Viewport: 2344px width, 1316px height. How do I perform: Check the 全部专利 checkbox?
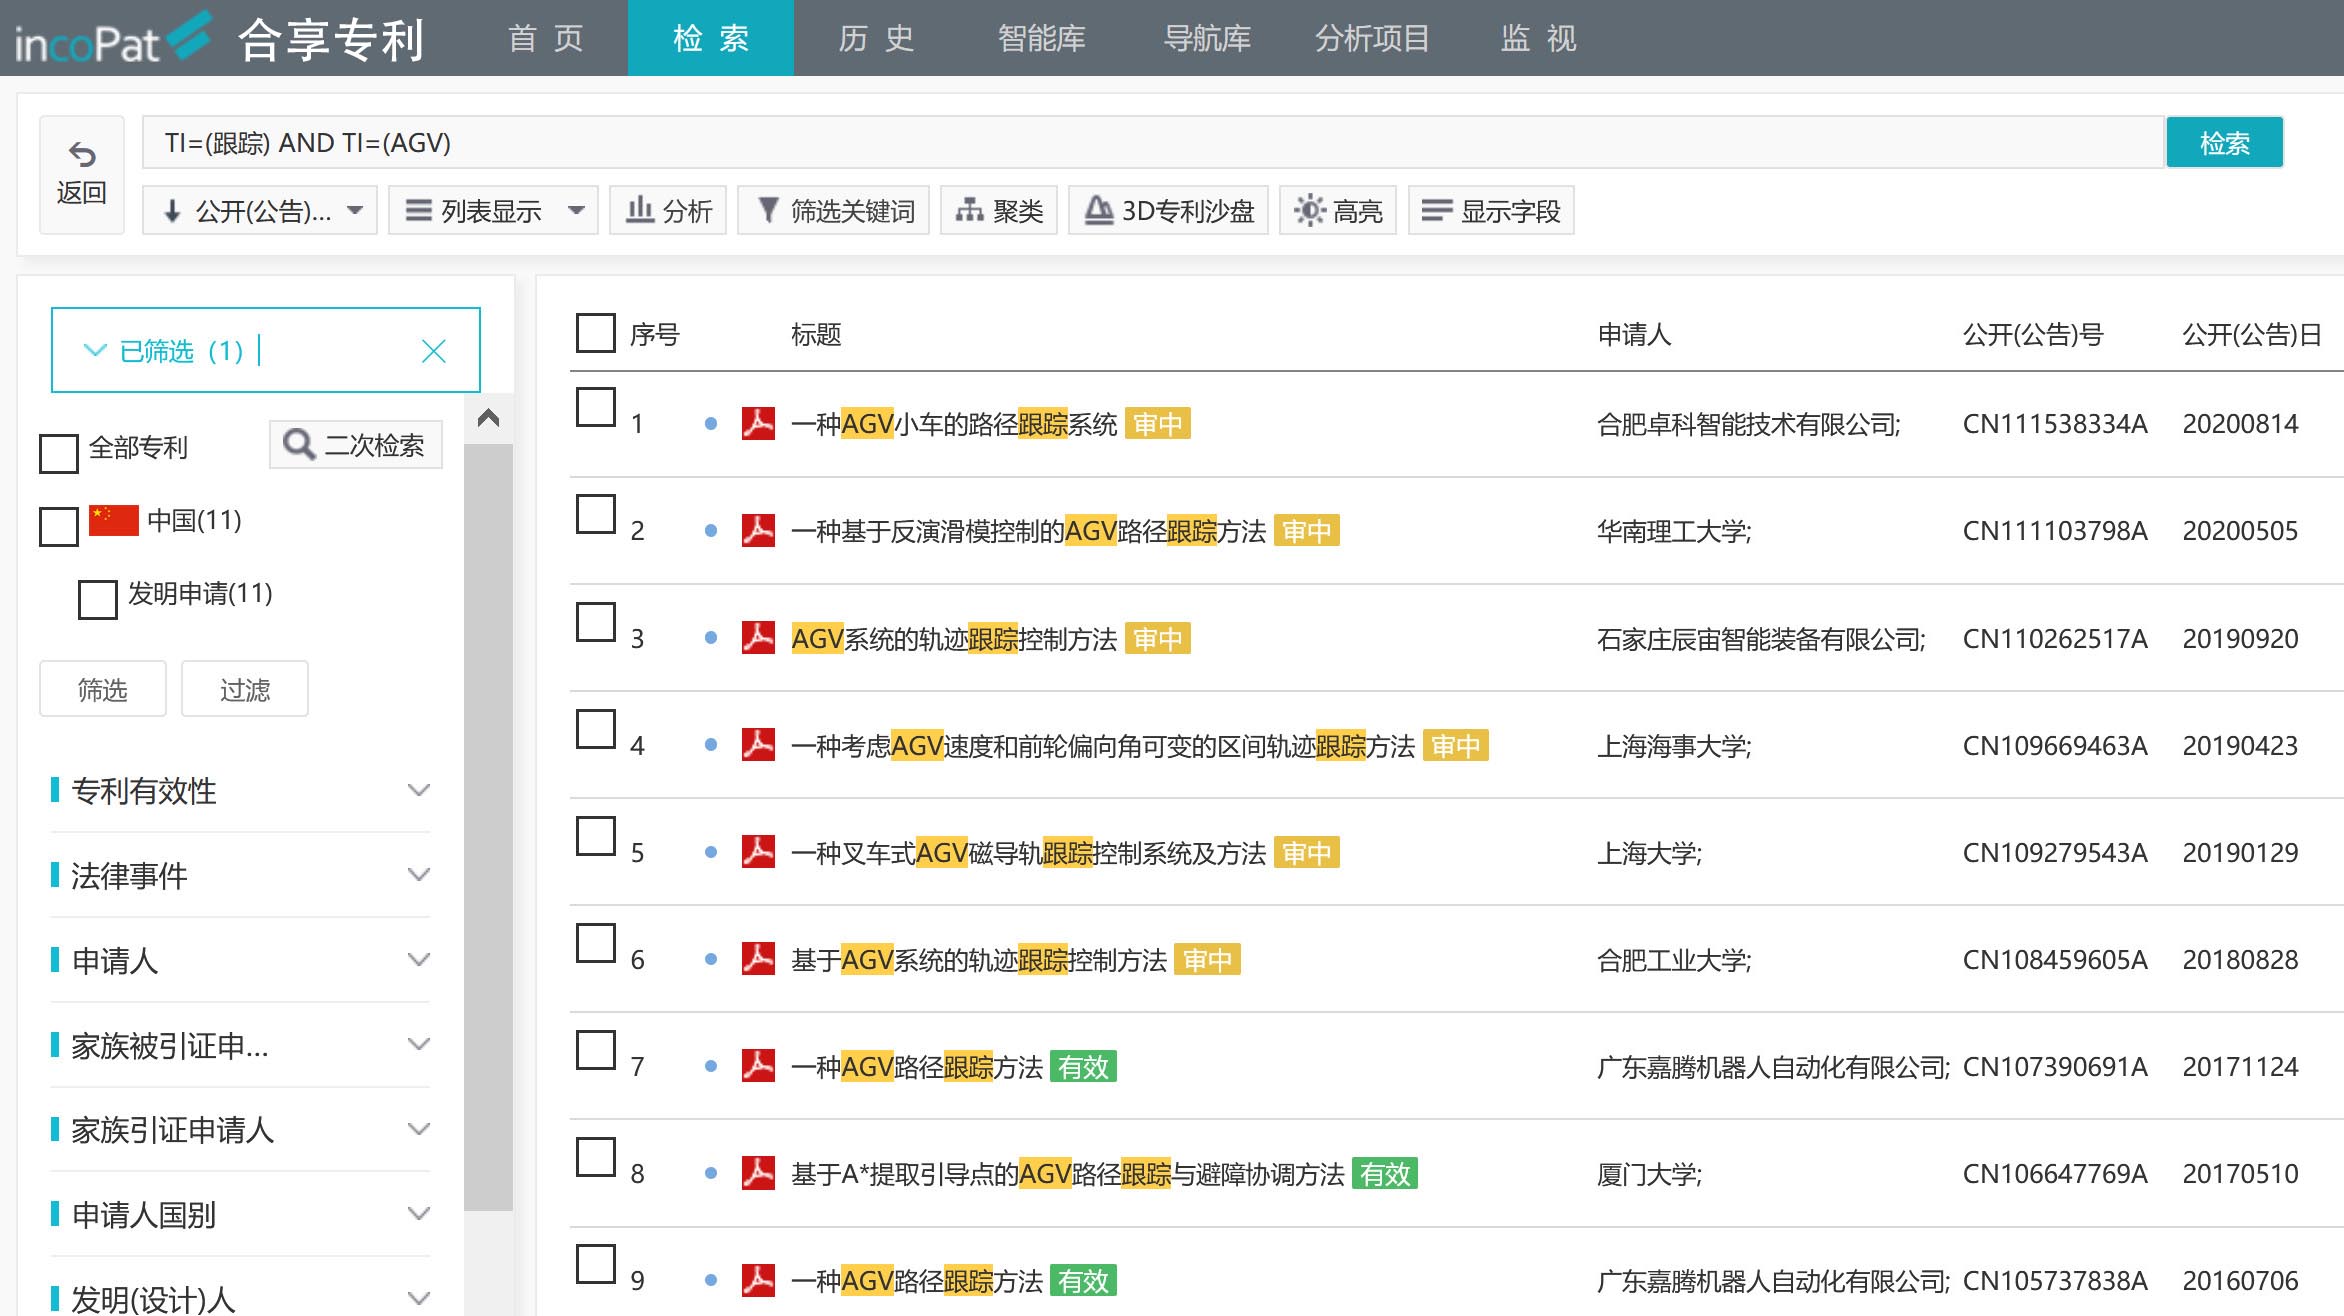pos(59,453)
